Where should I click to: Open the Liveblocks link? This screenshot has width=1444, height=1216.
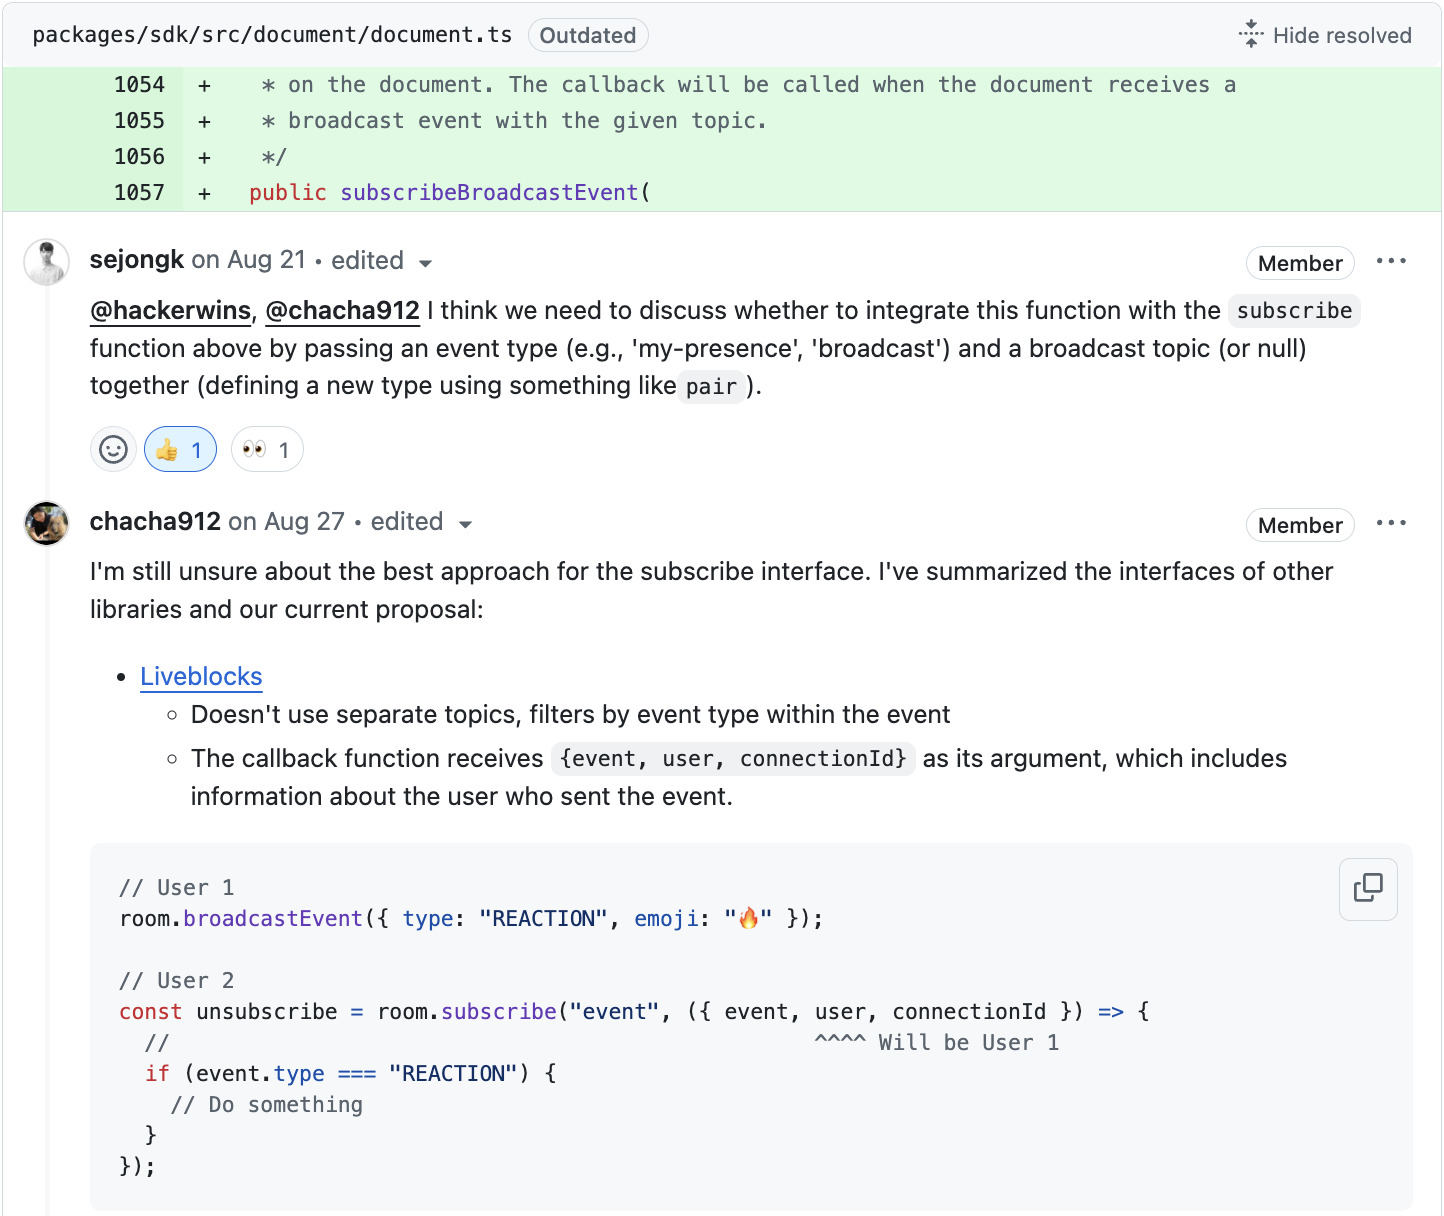click(x=201, y=677)
